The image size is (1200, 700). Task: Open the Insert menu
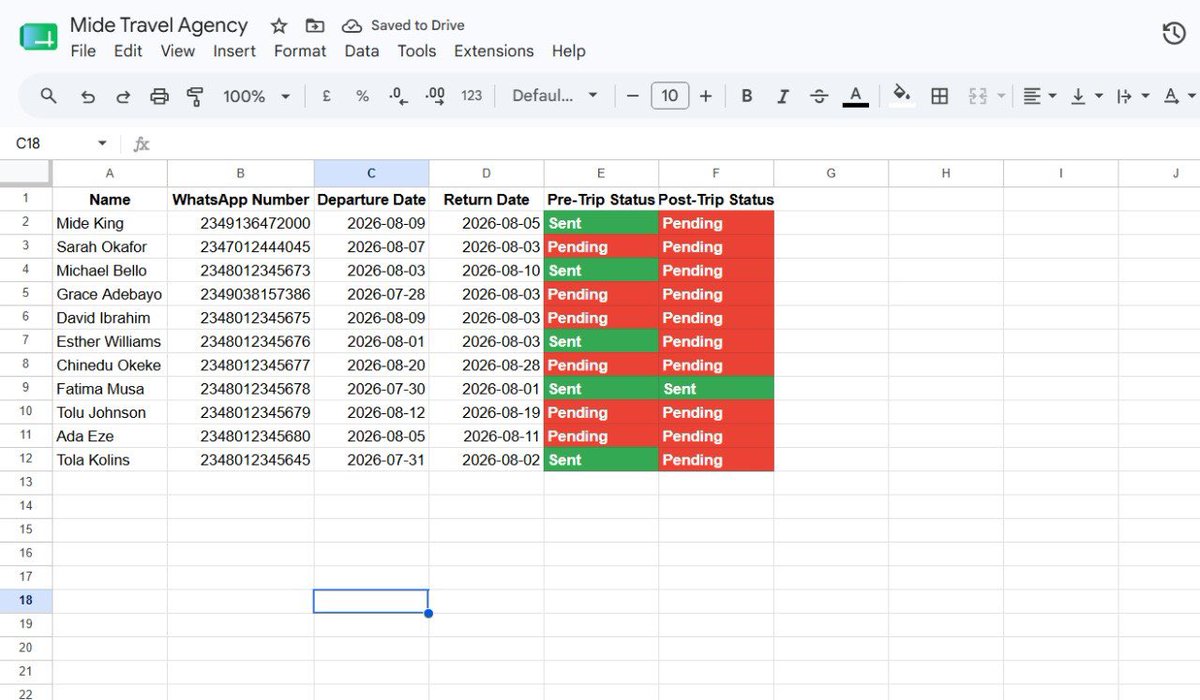pos(234,51)
